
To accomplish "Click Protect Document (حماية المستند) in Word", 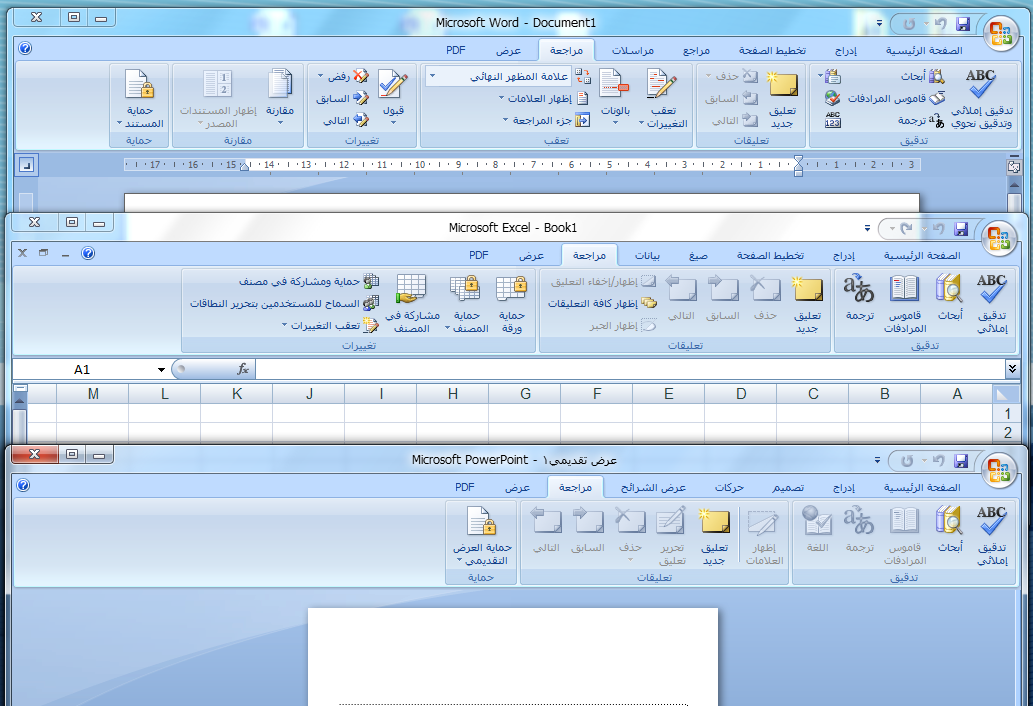I will (x=140, y=98).
